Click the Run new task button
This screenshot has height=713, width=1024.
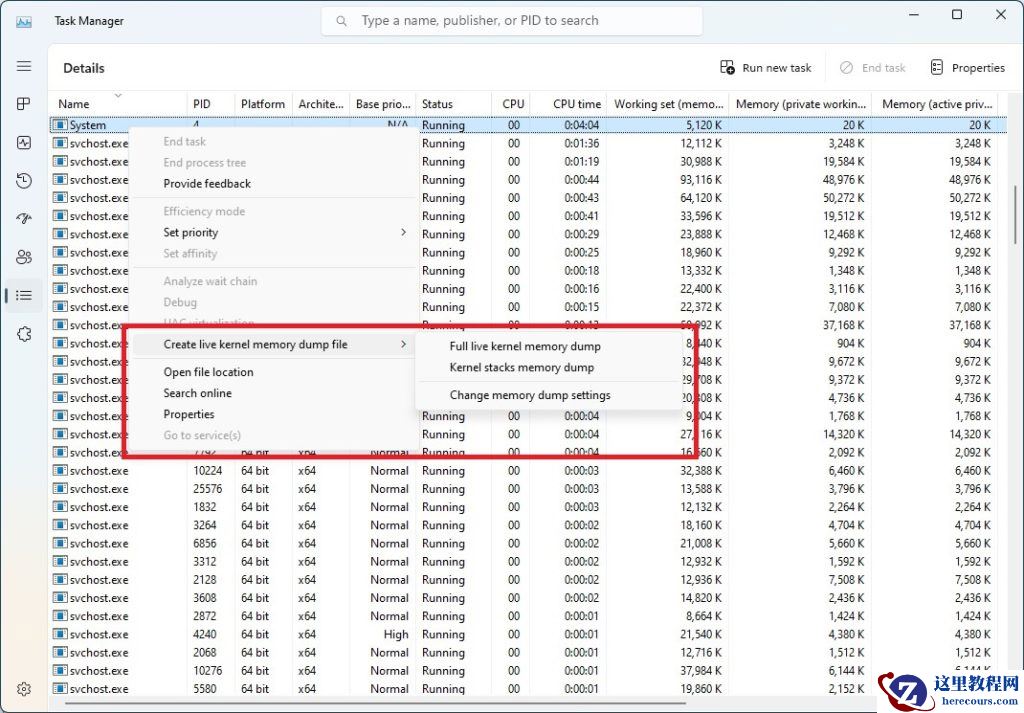click(765, 67)
